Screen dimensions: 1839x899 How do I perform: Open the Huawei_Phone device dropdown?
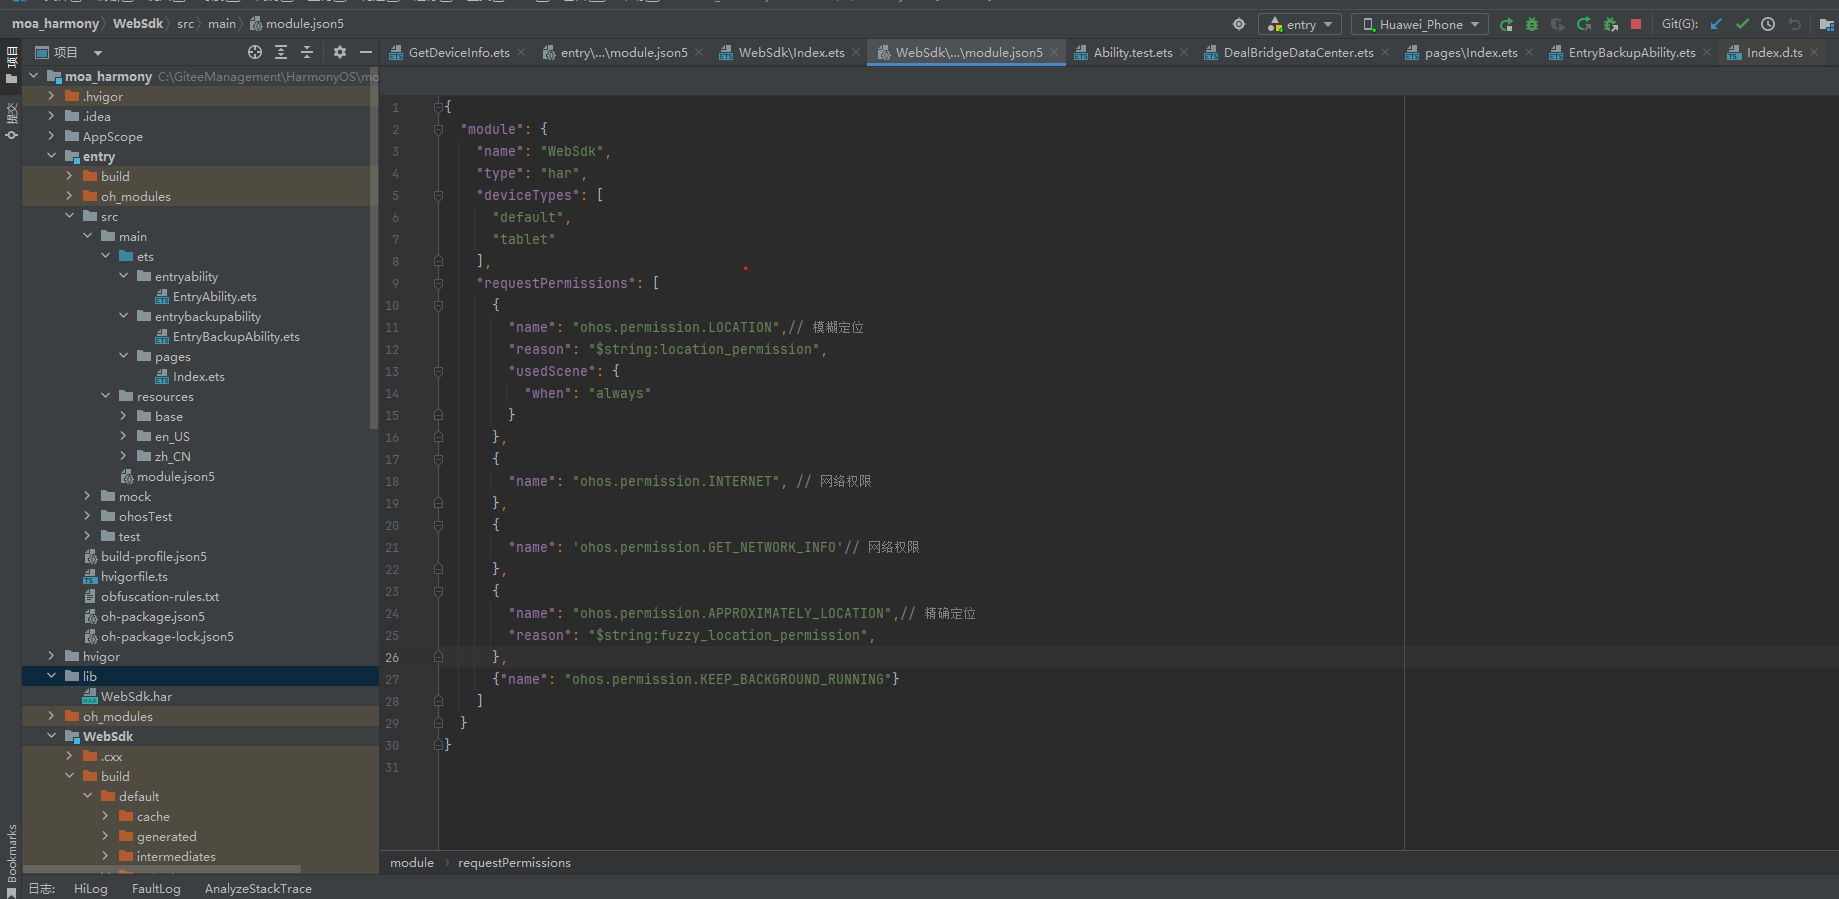(x=1419, y=24)
